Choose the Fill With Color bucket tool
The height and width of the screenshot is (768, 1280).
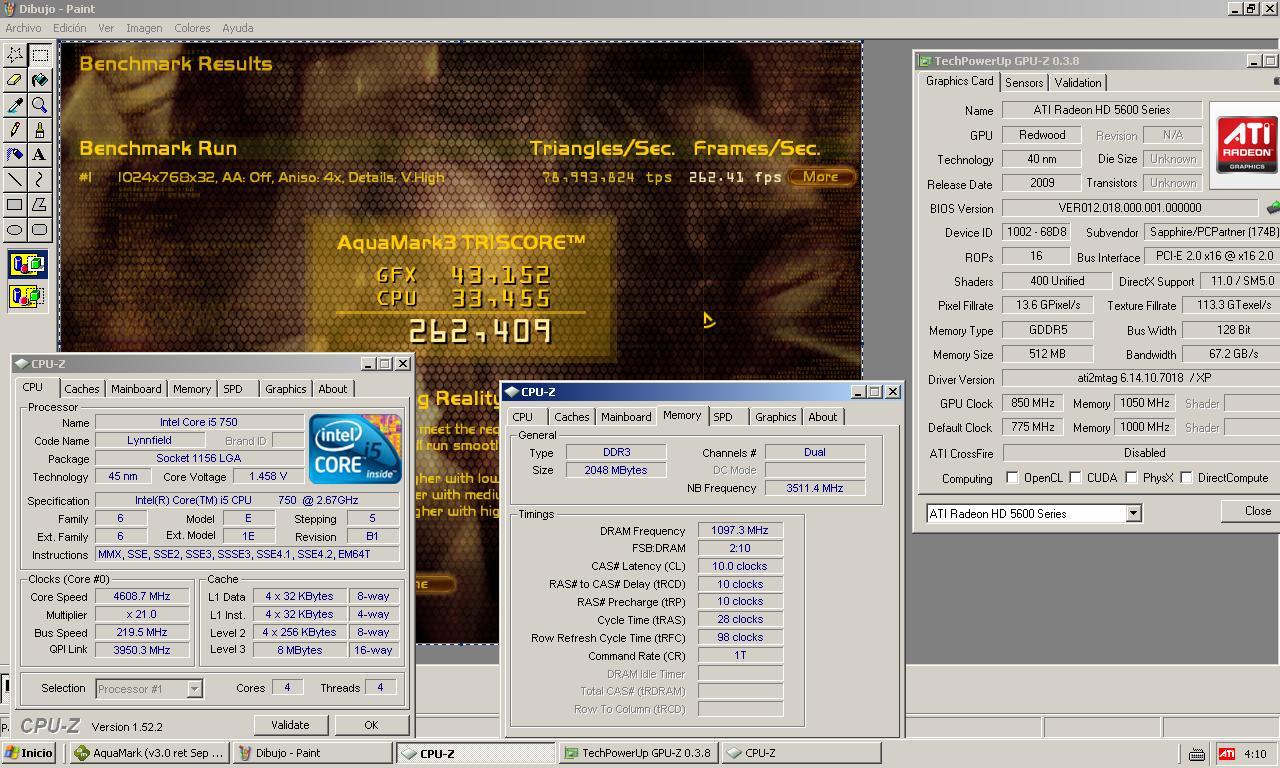coord(40,80)
